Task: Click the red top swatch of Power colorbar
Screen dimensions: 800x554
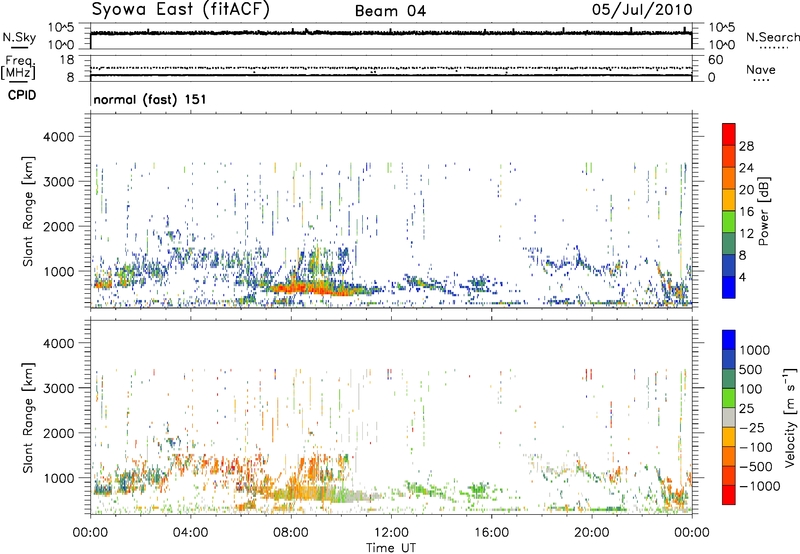Action: [x=729, y=134]
